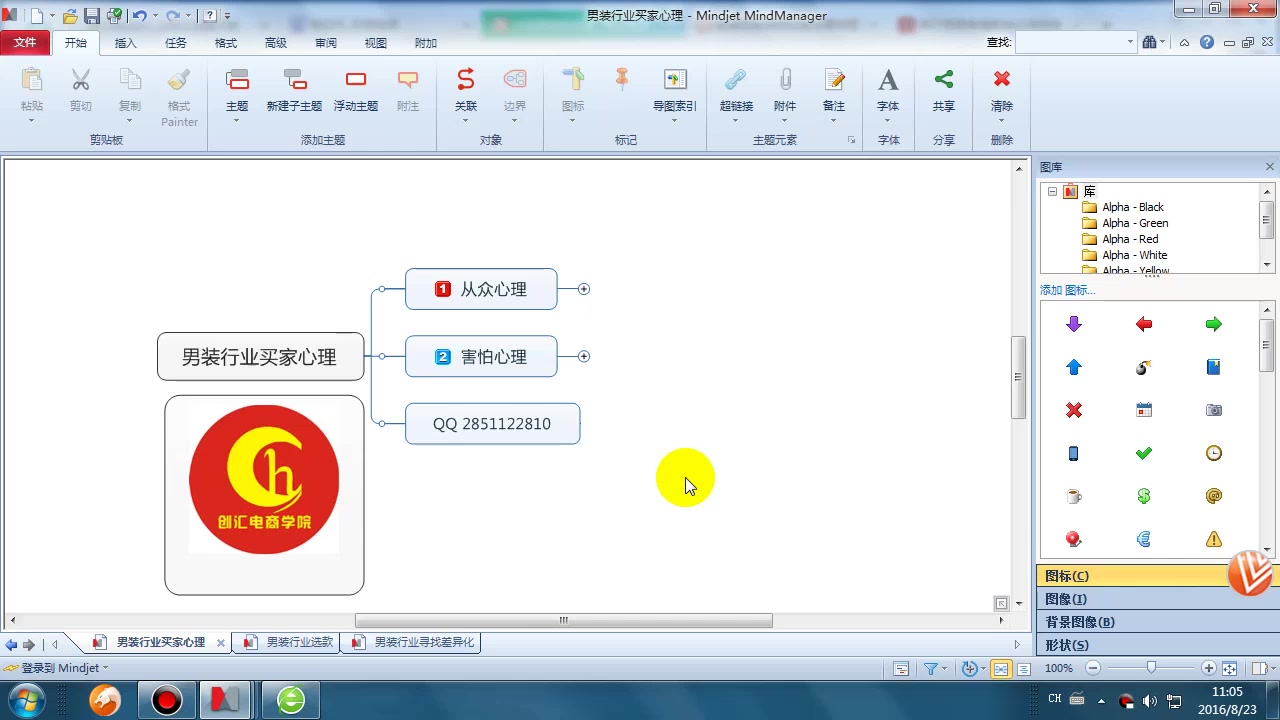Switch to the 任务 ribbon tab
The image size is (1280, 720).
pos(176,43)
